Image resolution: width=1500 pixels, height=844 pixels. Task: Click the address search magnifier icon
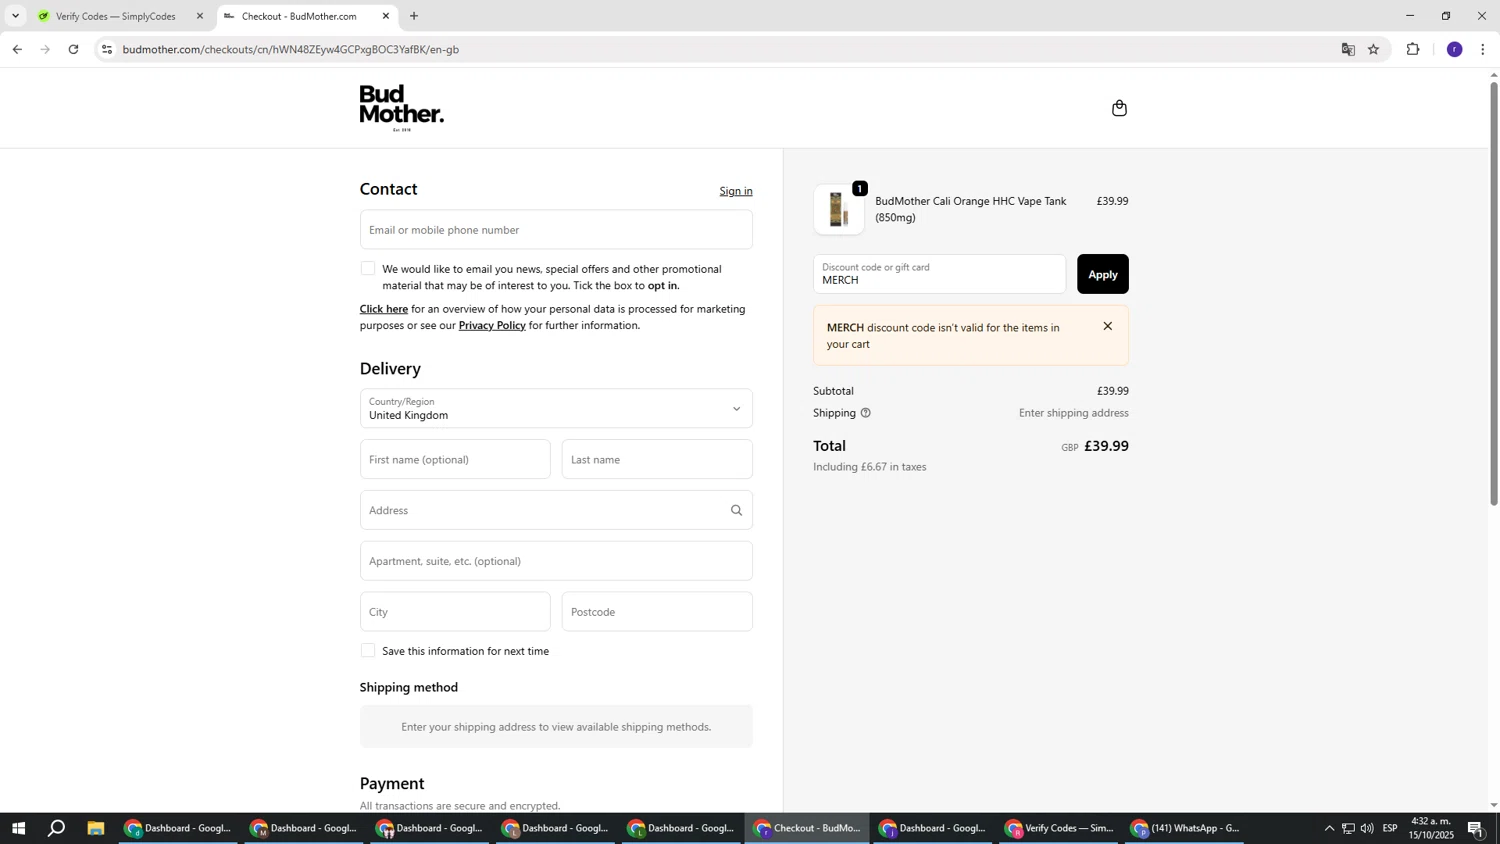point(736,510)
